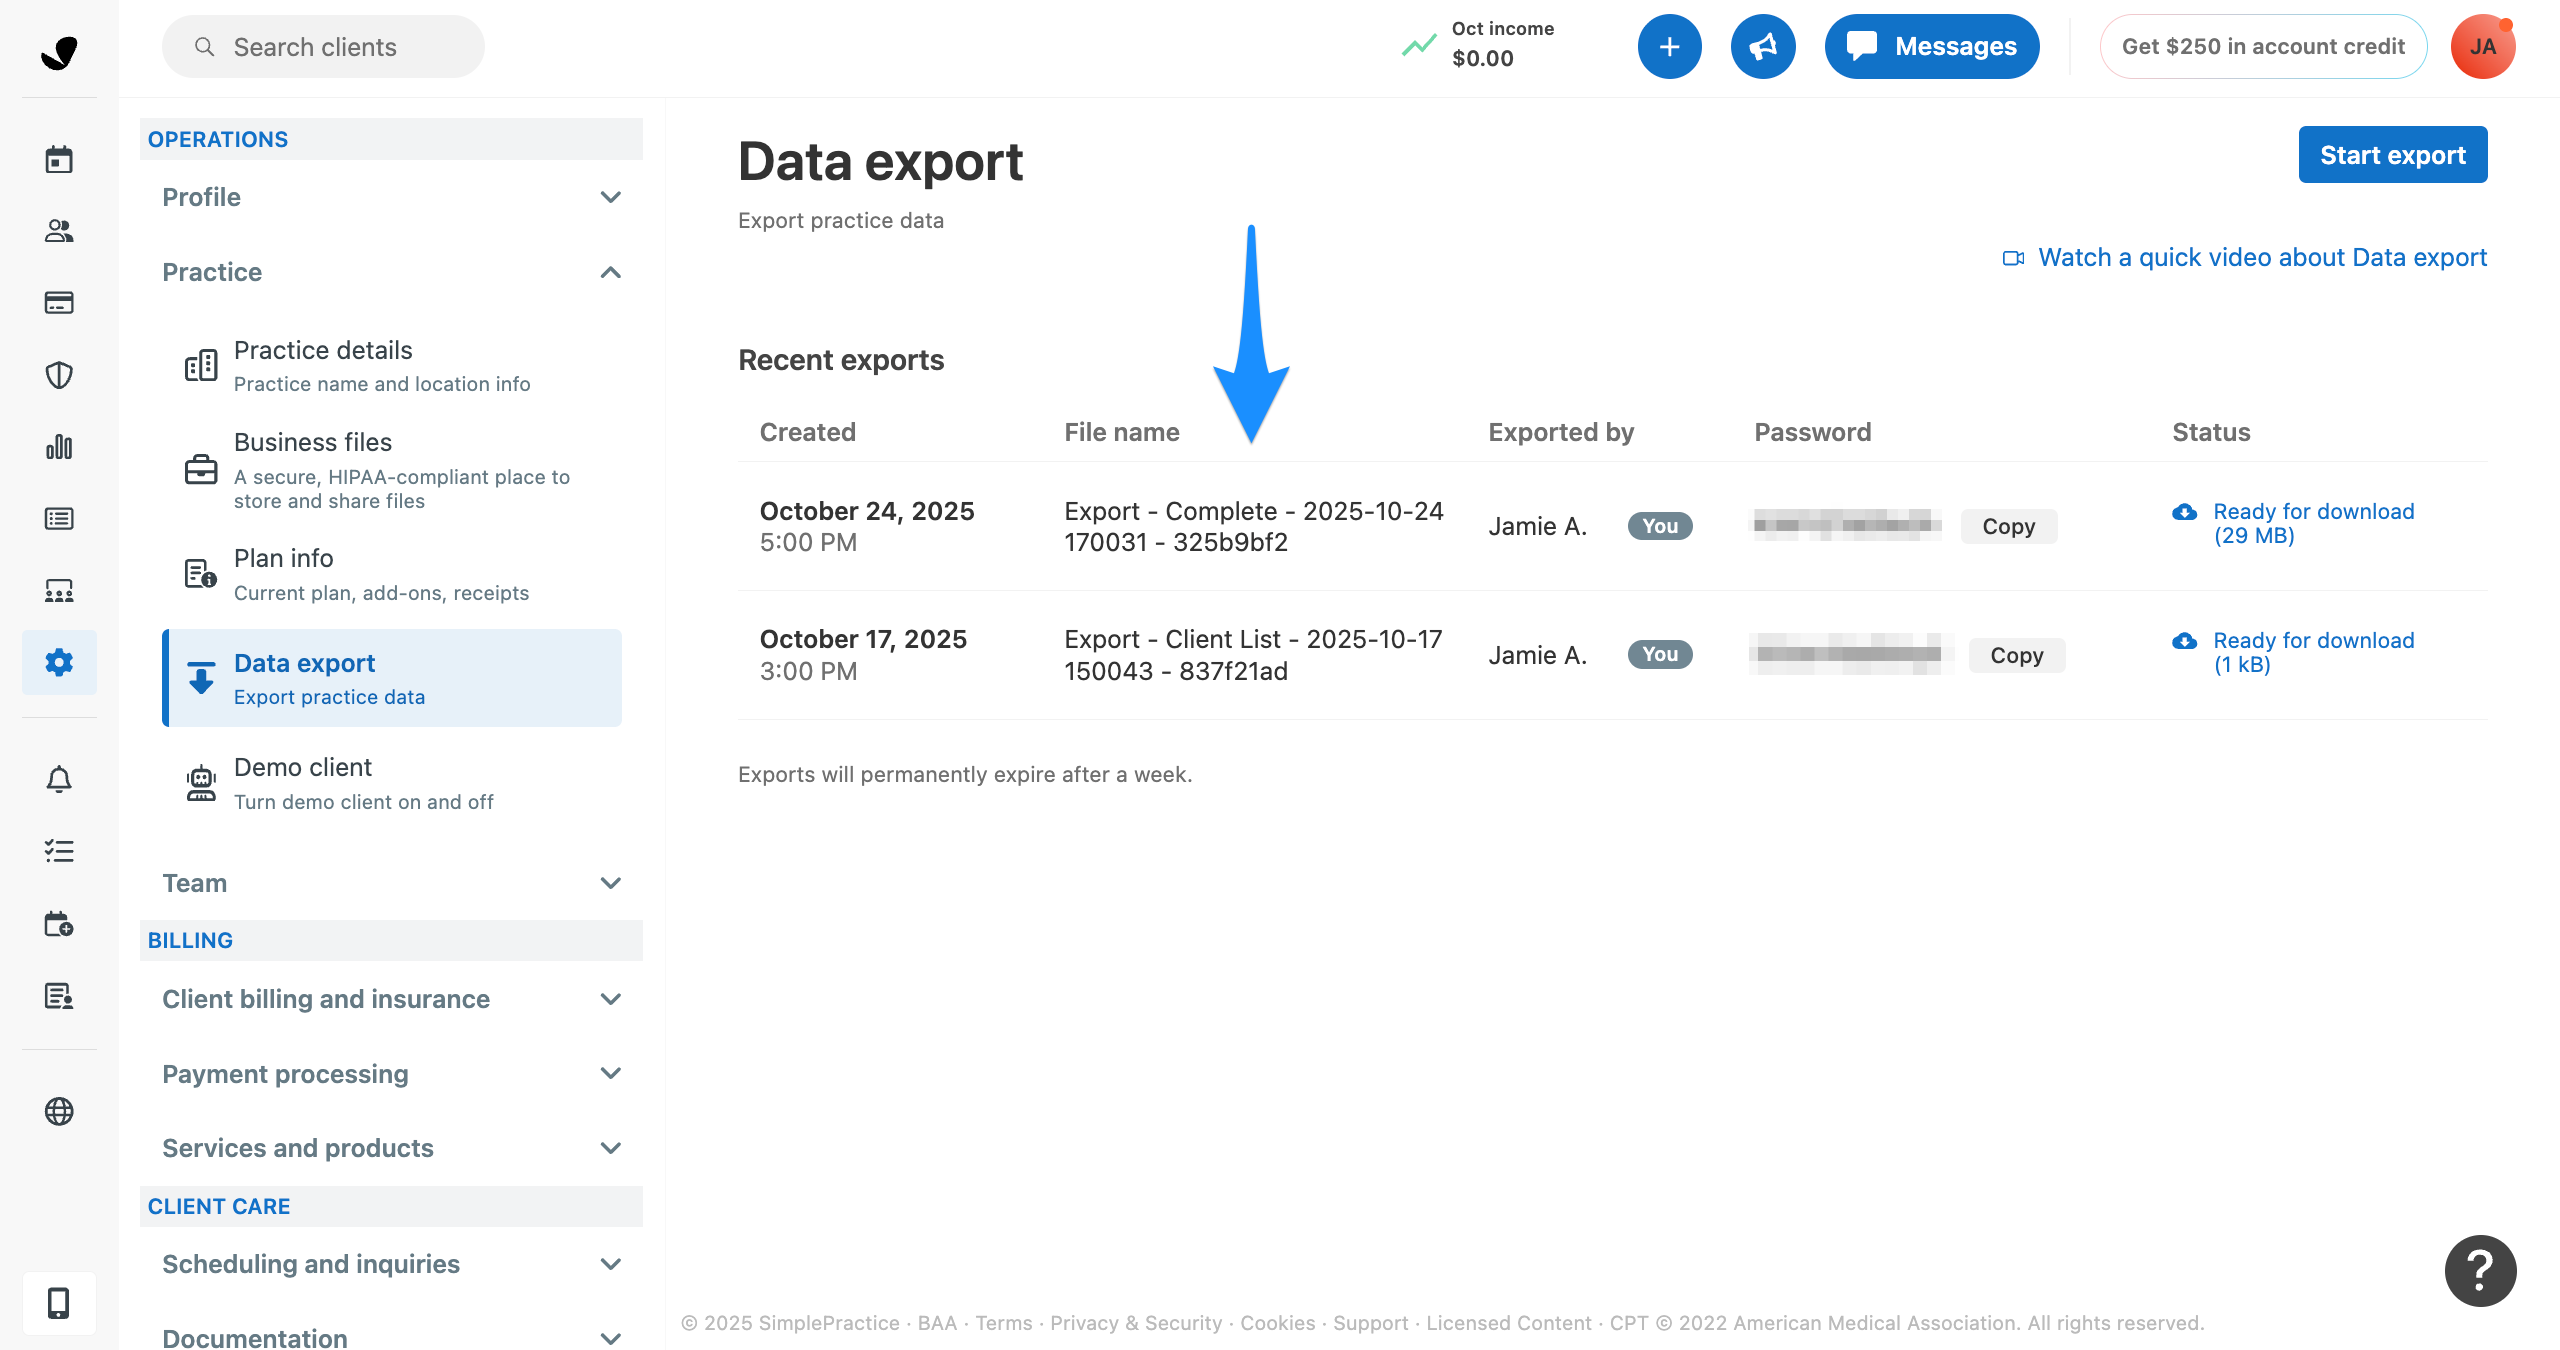Click cloud download icon for 1 kB export
The height and width of the screenshot is (1350, 2560).
tap(2185, 641)
